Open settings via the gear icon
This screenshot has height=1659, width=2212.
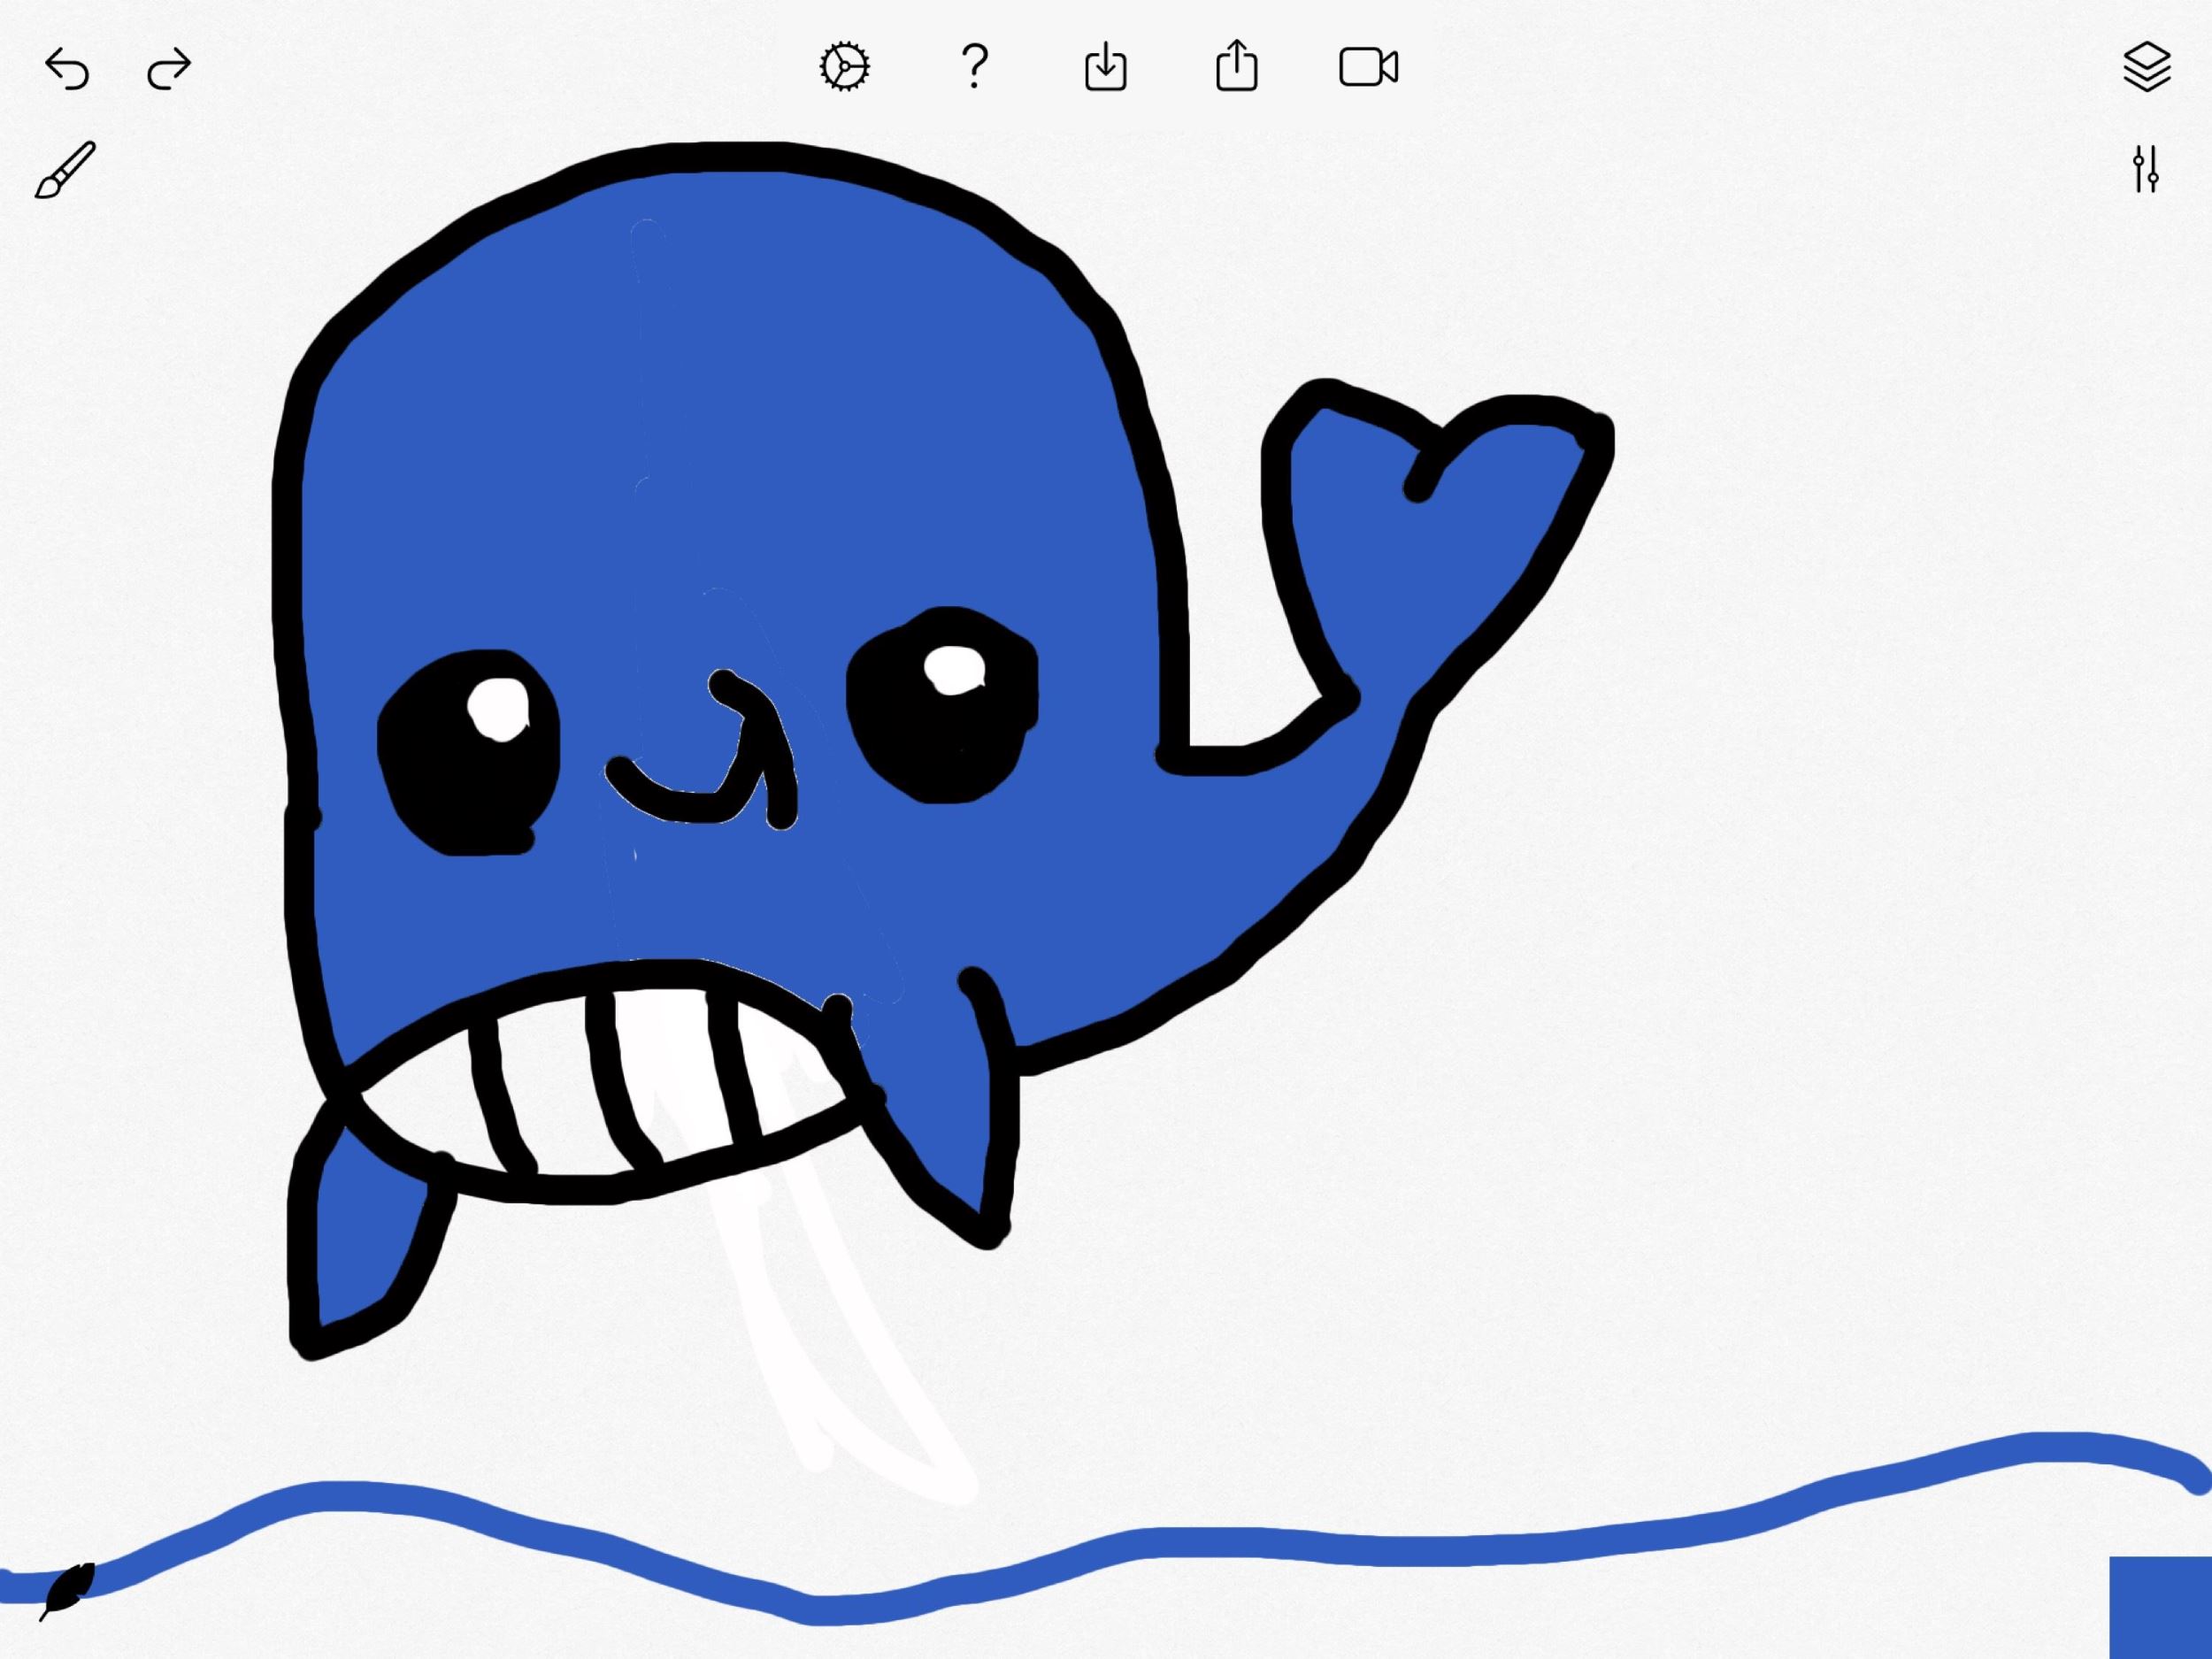click(845, 68)
